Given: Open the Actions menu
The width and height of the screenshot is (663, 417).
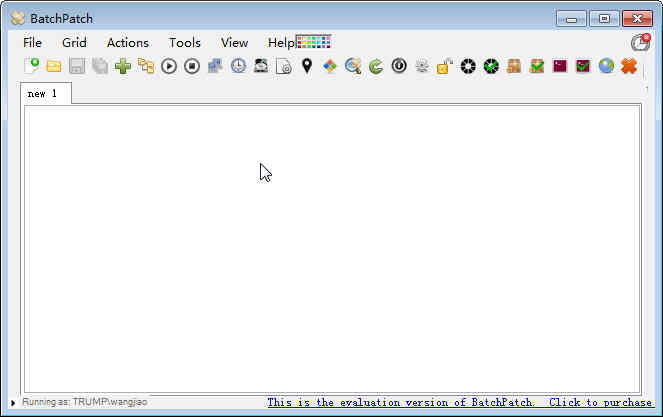Looking at the screenshot, I should click(128, 43).
